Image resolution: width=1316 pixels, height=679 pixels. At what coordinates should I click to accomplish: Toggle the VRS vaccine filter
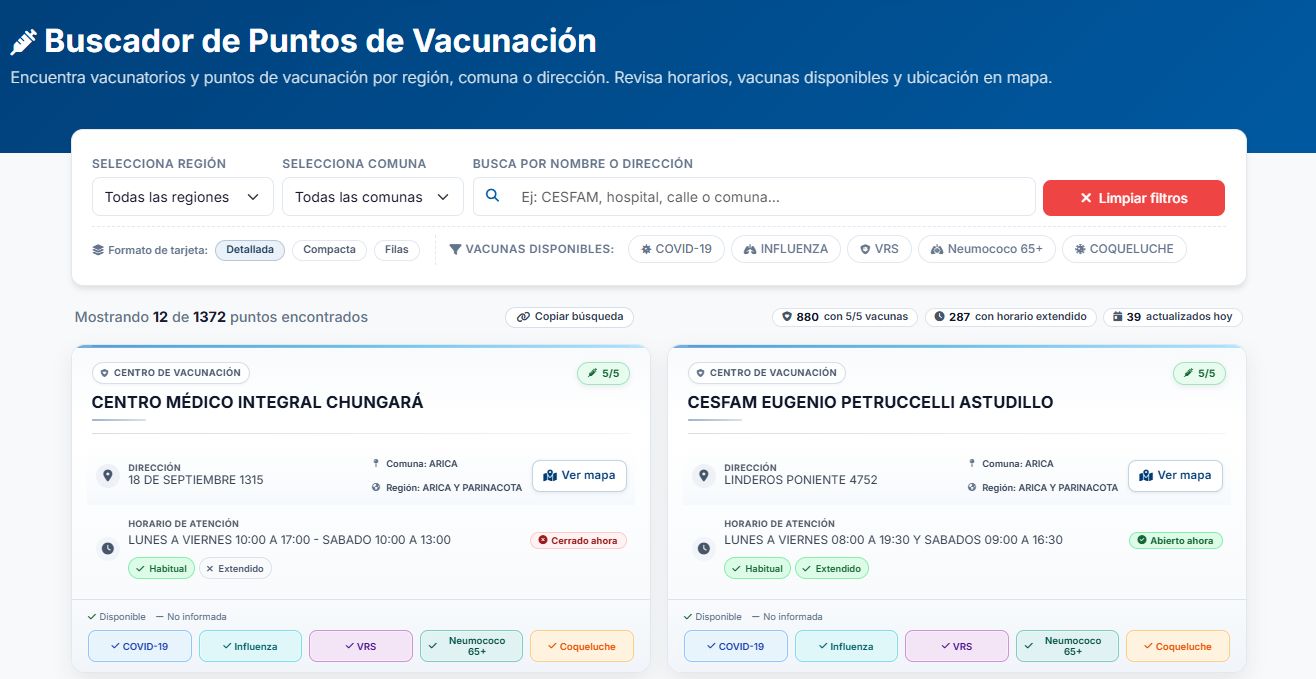point(878,248)
